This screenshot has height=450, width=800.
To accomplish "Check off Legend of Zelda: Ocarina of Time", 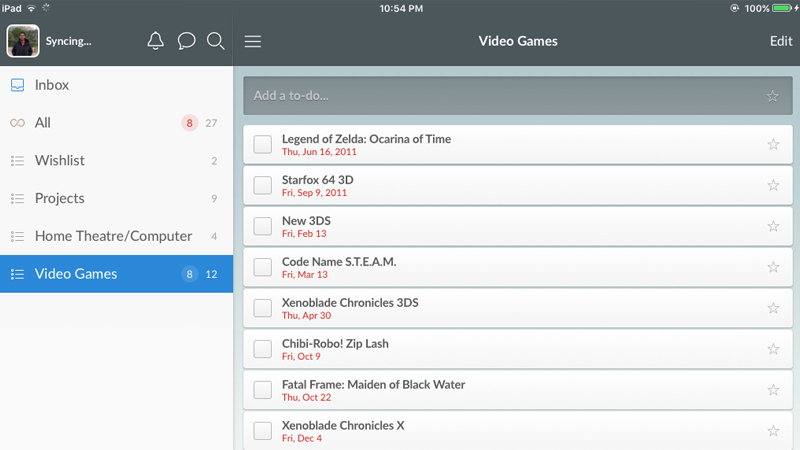I will pos(263,144).
